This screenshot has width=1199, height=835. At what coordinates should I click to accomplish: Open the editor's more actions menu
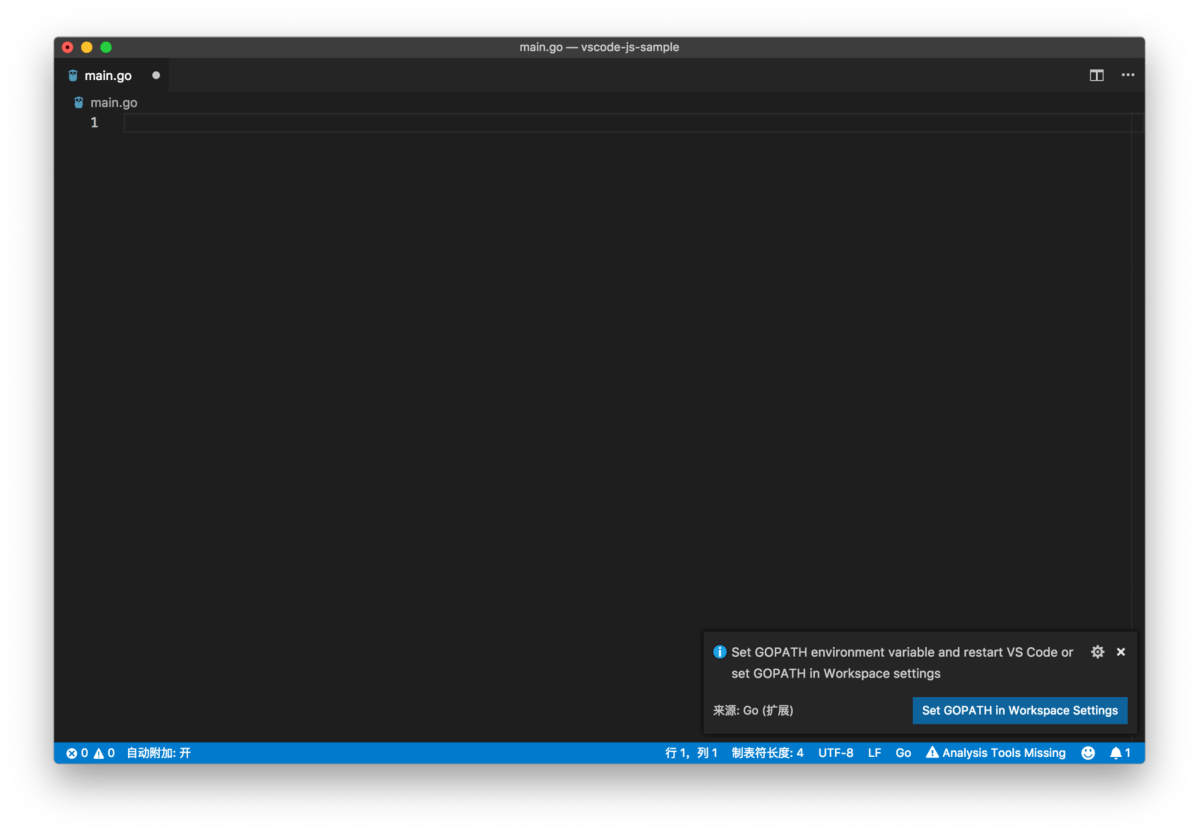(1127, 75)
